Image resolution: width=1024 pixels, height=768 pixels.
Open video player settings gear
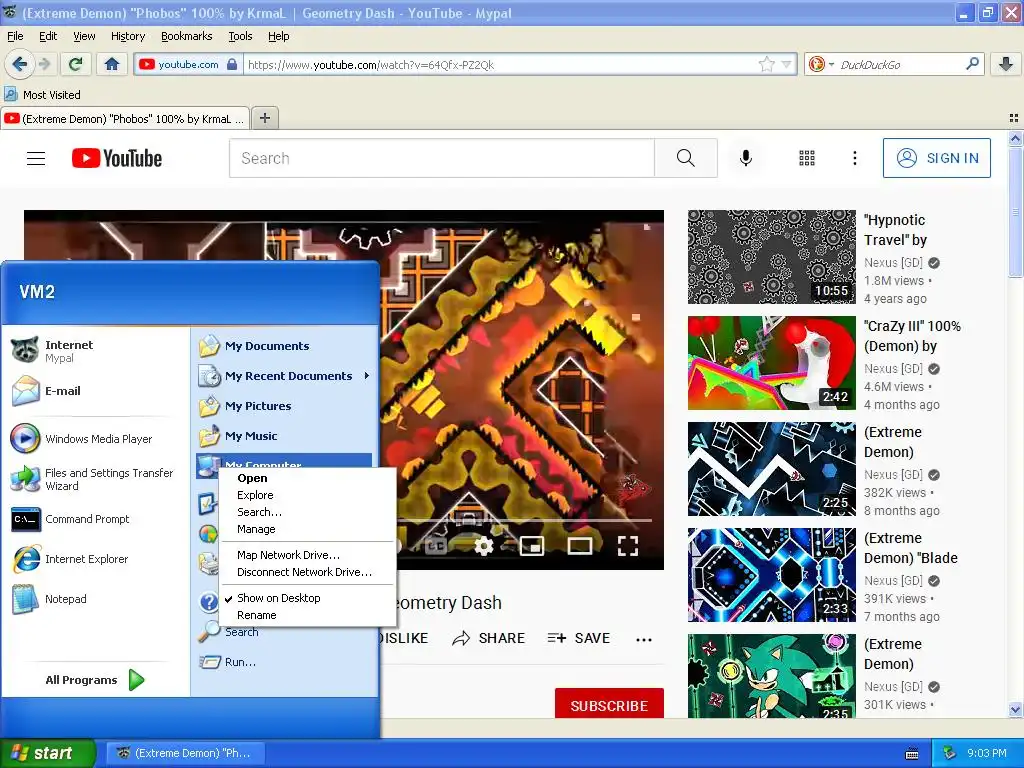coord(483,545)
